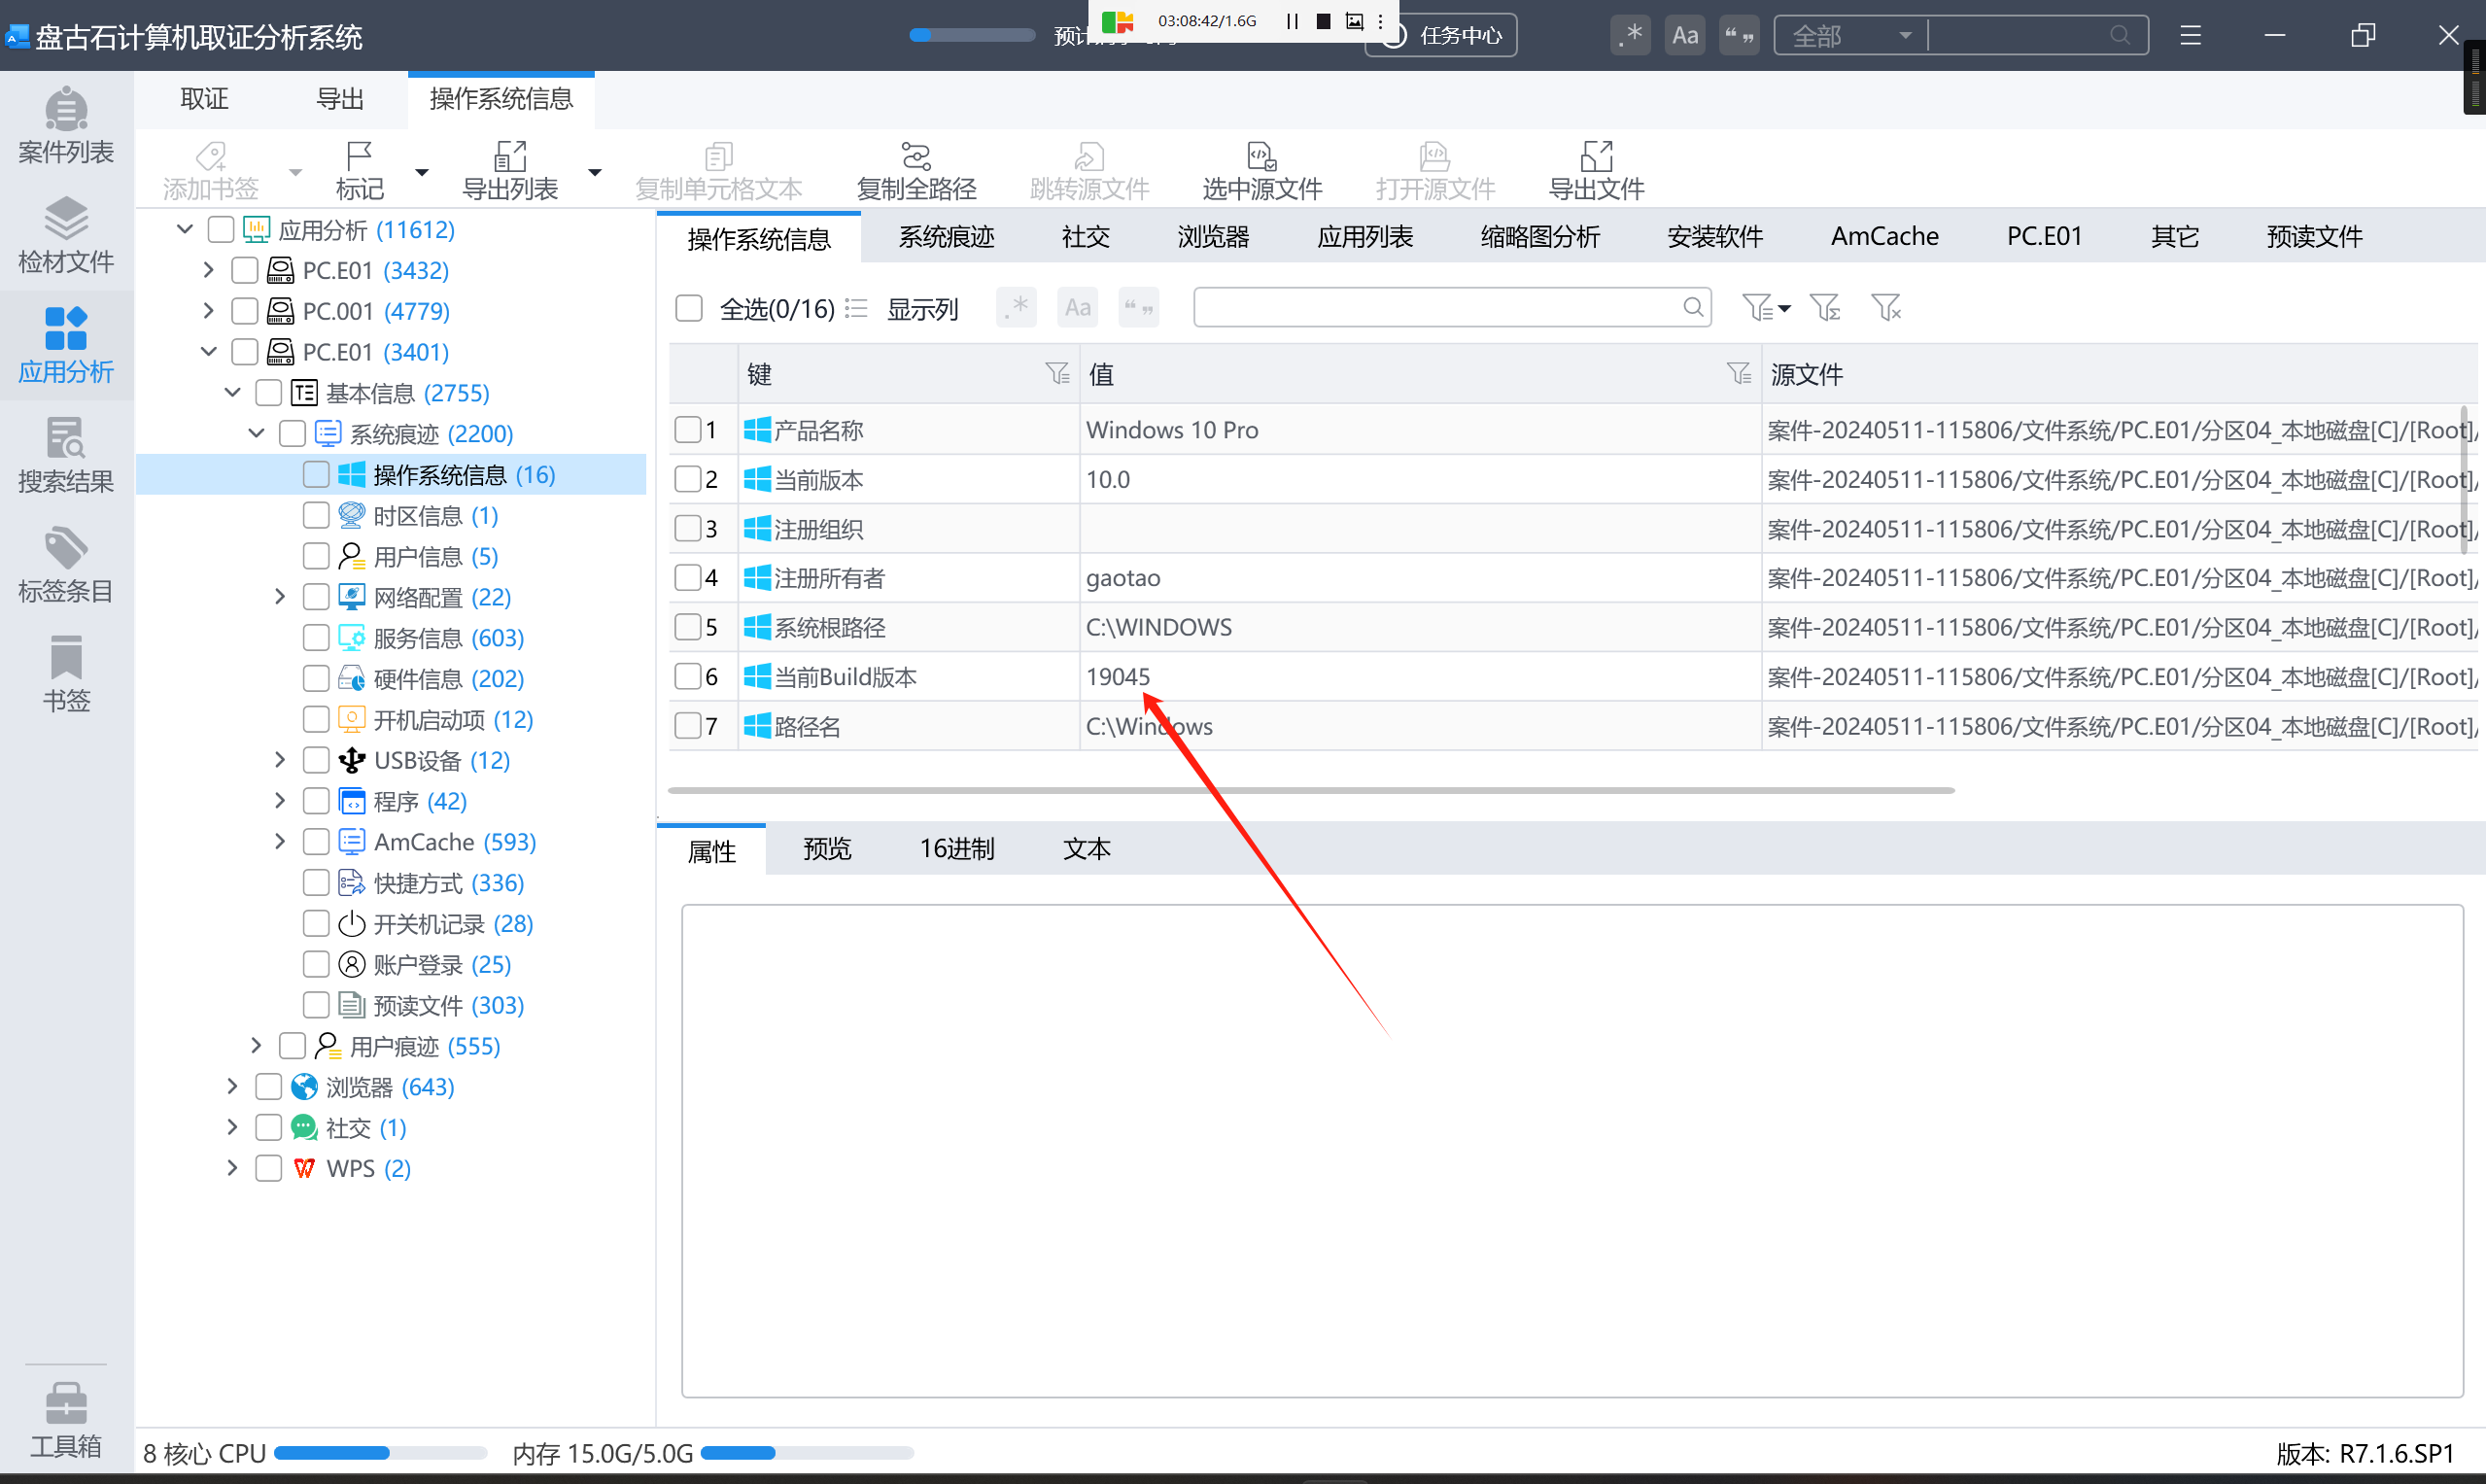The image size is (2486, 1484).
Task: Tick the 时区信息 tree checkbox
Action: click(x=316, y=516)
